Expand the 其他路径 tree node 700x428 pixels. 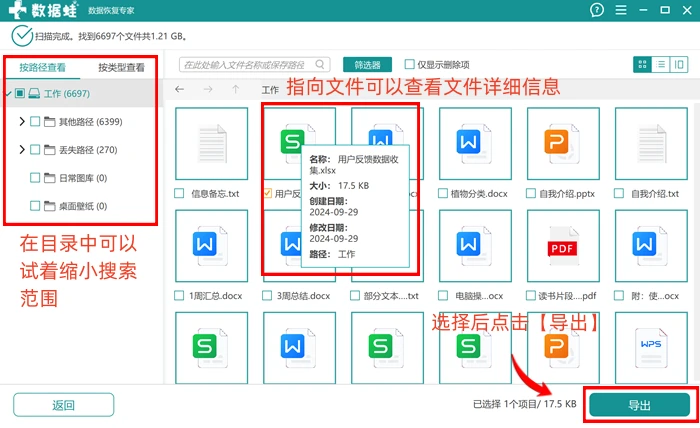coord(21,121)
